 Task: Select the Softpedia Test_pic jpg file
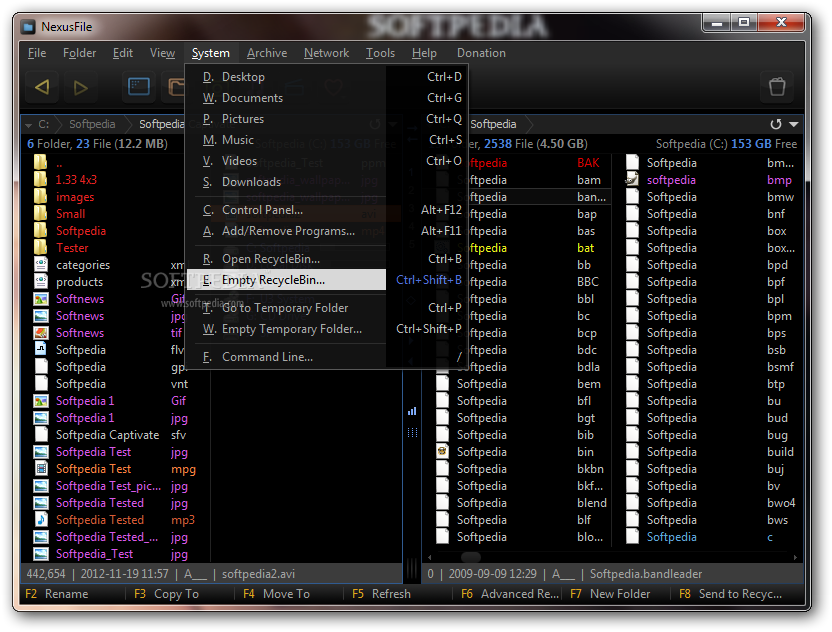110,486
